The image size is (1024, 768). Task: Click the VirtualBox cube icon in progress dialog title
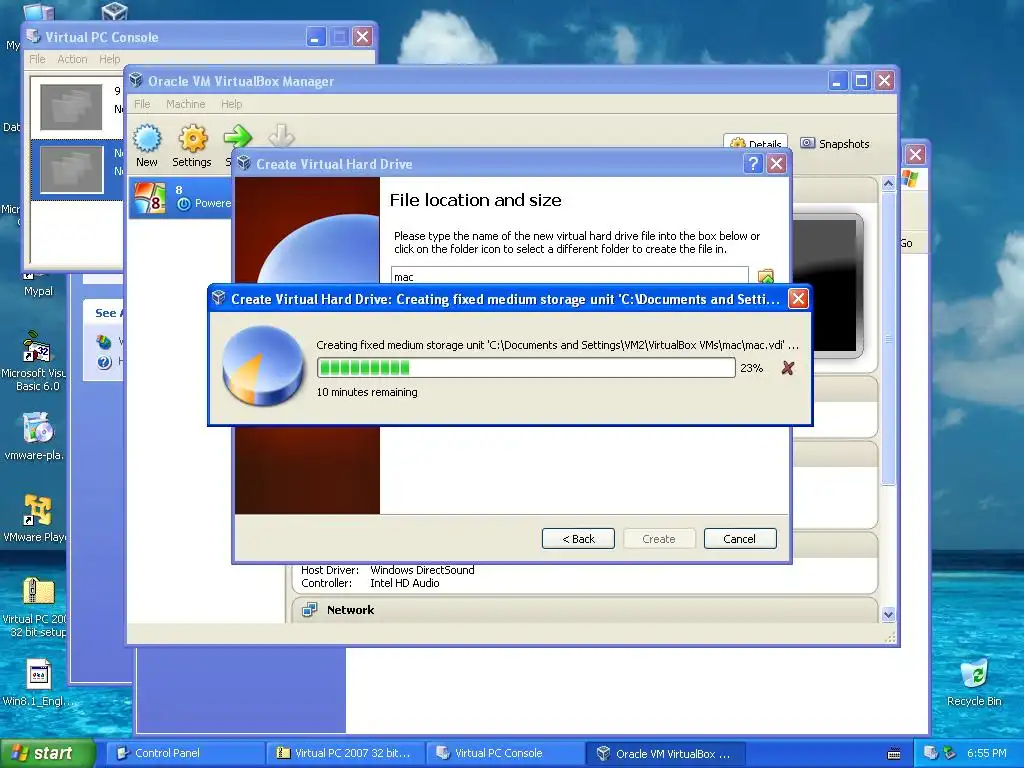pyautogui.click(x=219, y=298)
